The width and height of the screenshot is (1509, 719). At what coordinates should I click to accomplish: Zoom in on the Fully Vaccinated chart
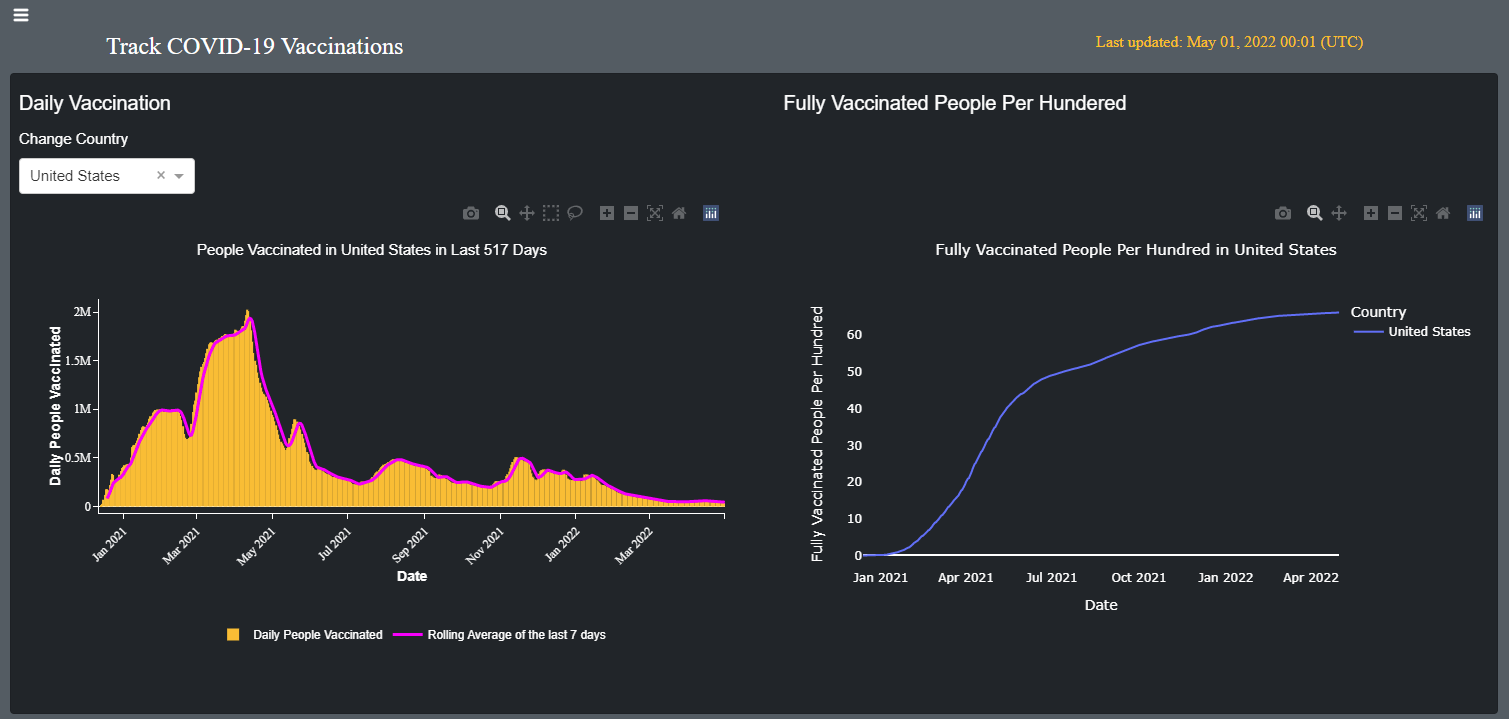pos(1370,212)
